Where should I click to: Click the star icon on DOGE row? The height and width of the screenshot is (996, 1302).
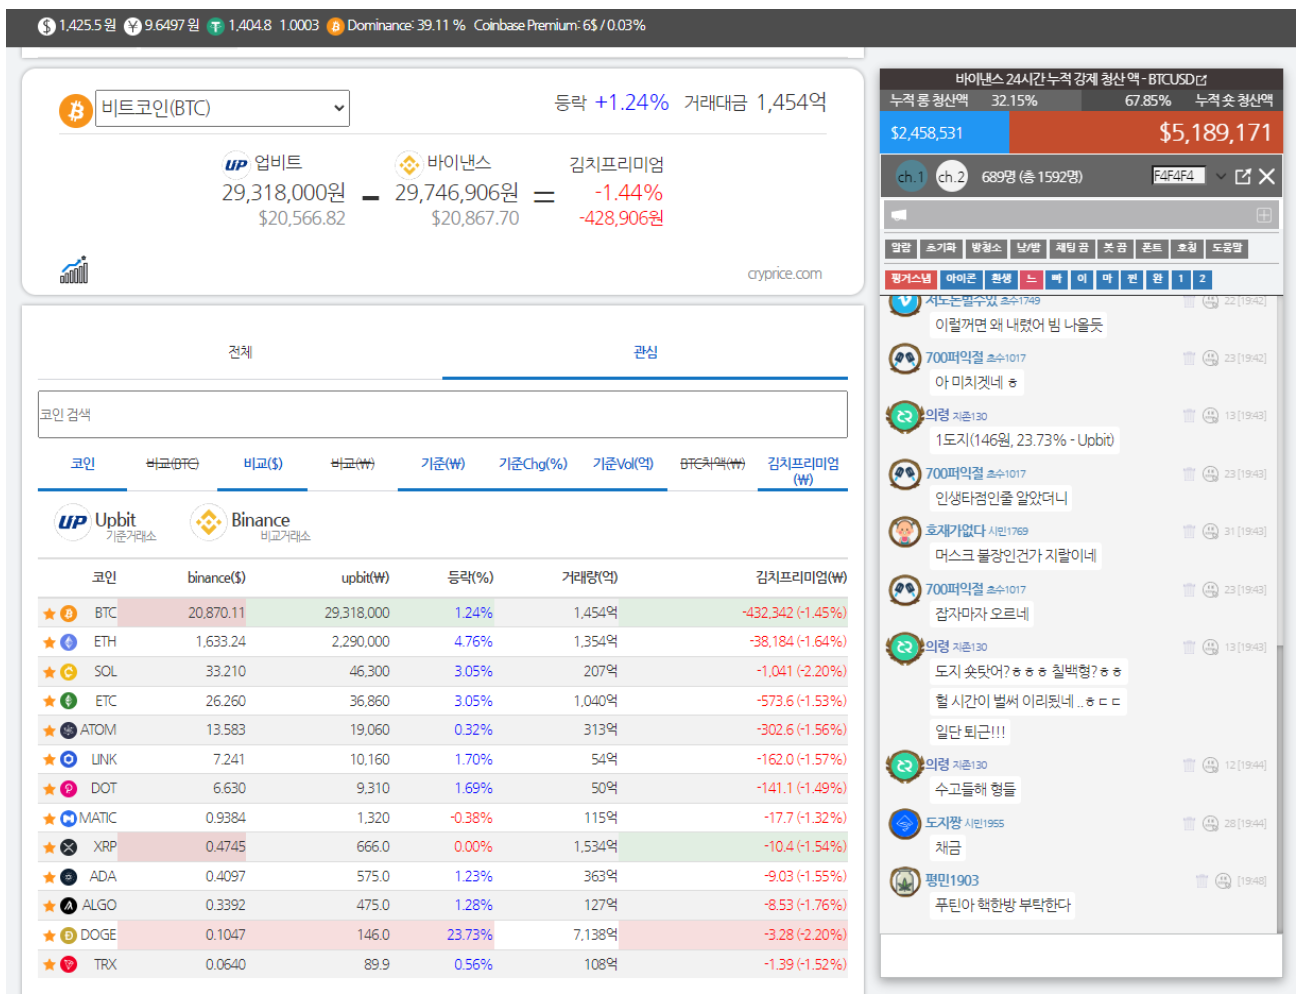pos(49,936)
